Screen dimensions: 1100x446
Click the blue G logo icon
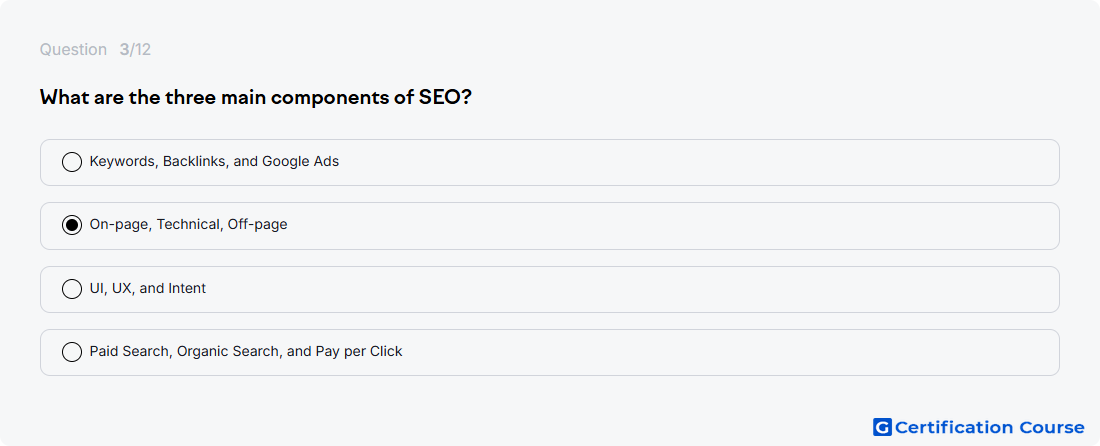(882, 427)
